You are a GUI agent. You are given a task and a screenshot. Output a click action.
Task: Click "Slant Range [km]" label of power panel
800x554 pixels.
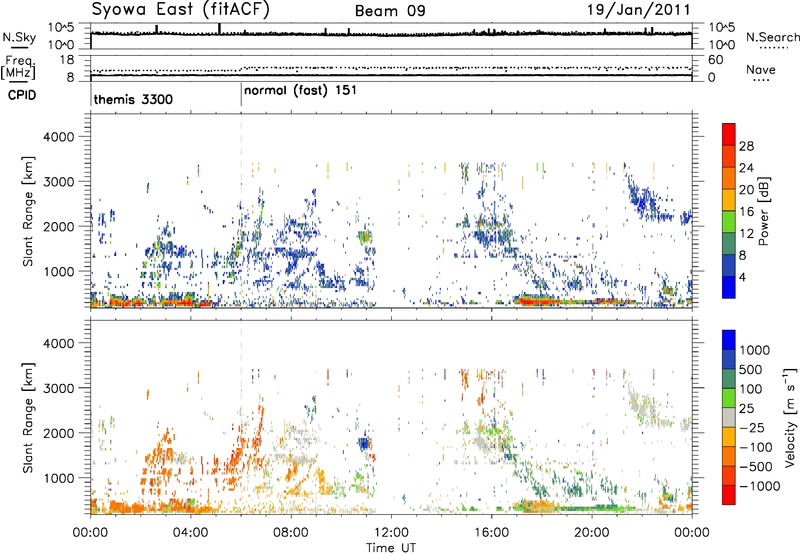coord(28,211)
